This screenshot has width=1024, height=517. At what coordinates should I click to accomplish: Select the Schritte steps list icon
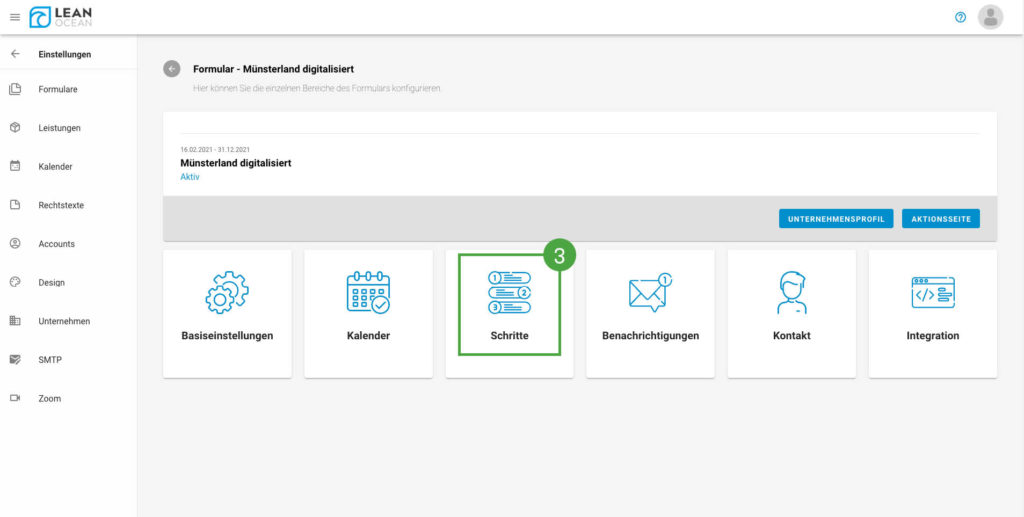(x=509, y=293)
